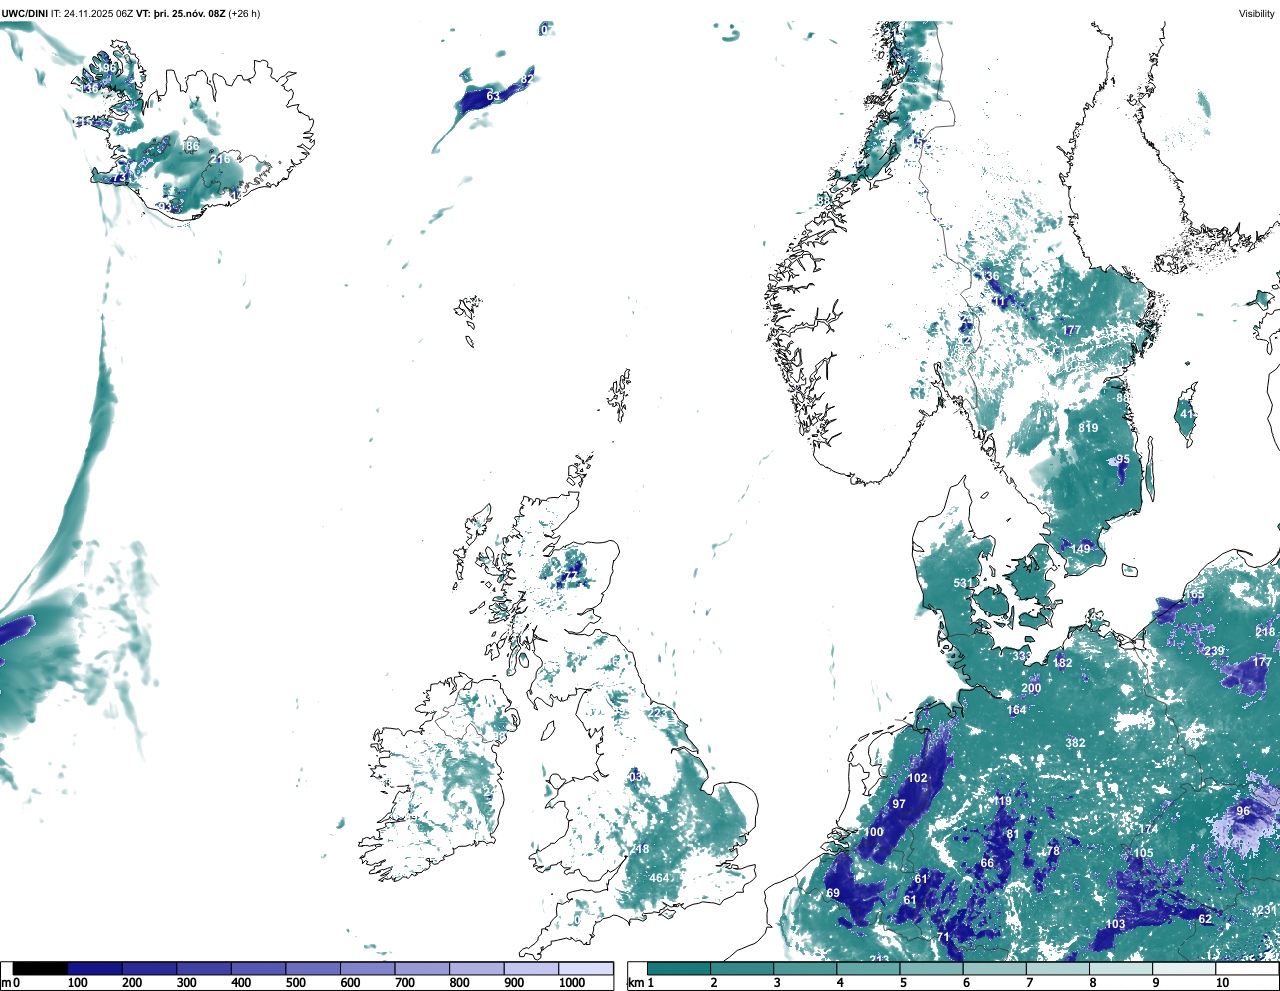Image resolution: width=1280 pixels, height=991 pixels.
Task: Click the value 119 in western Germany
Action: [x=1002, y=801]
